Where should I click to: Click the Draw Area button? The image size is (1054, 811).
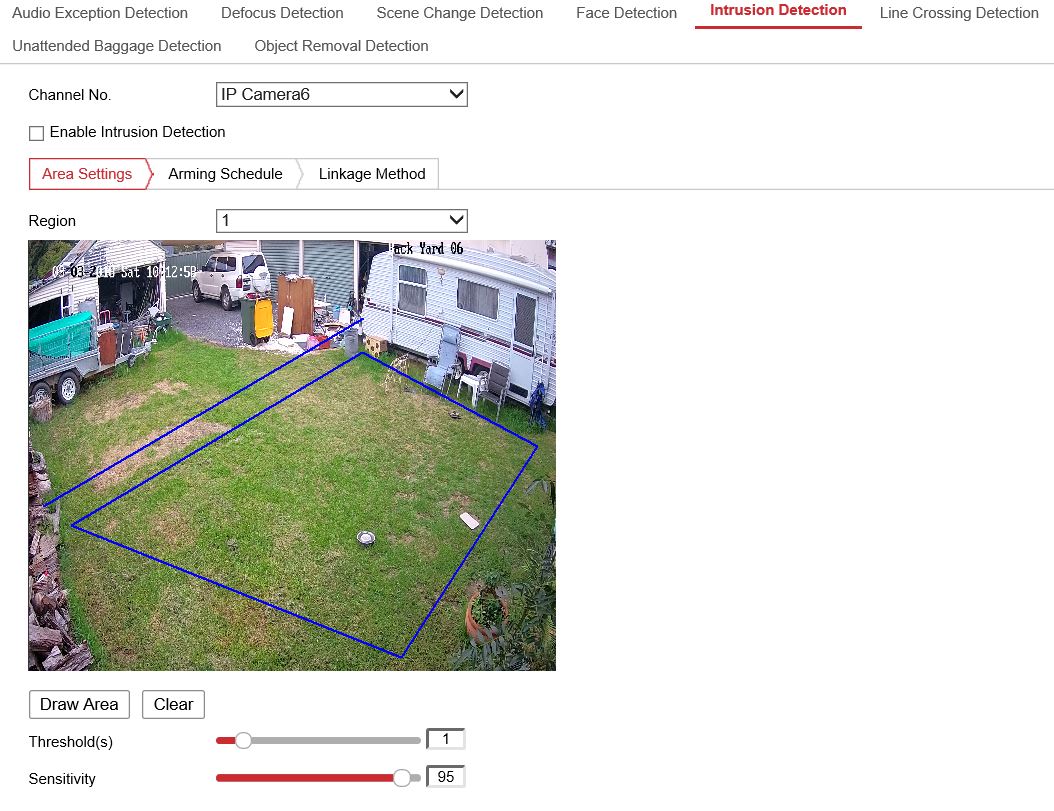pyautogui.click(x=79, y=704)
